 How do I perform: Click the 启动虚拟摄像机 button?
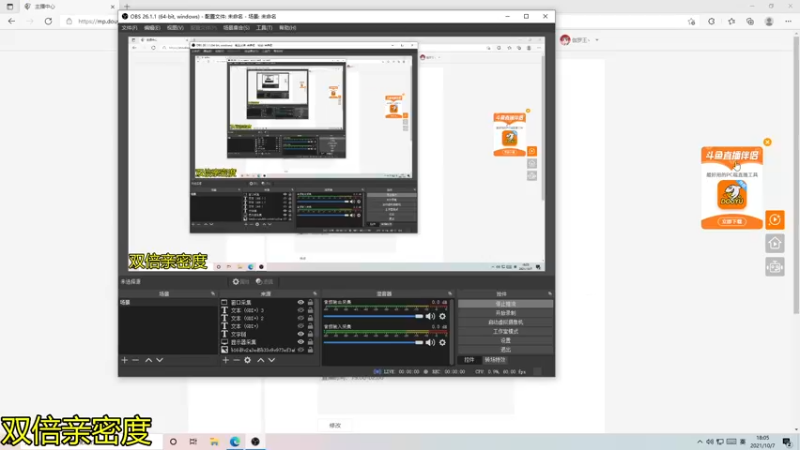505,322
